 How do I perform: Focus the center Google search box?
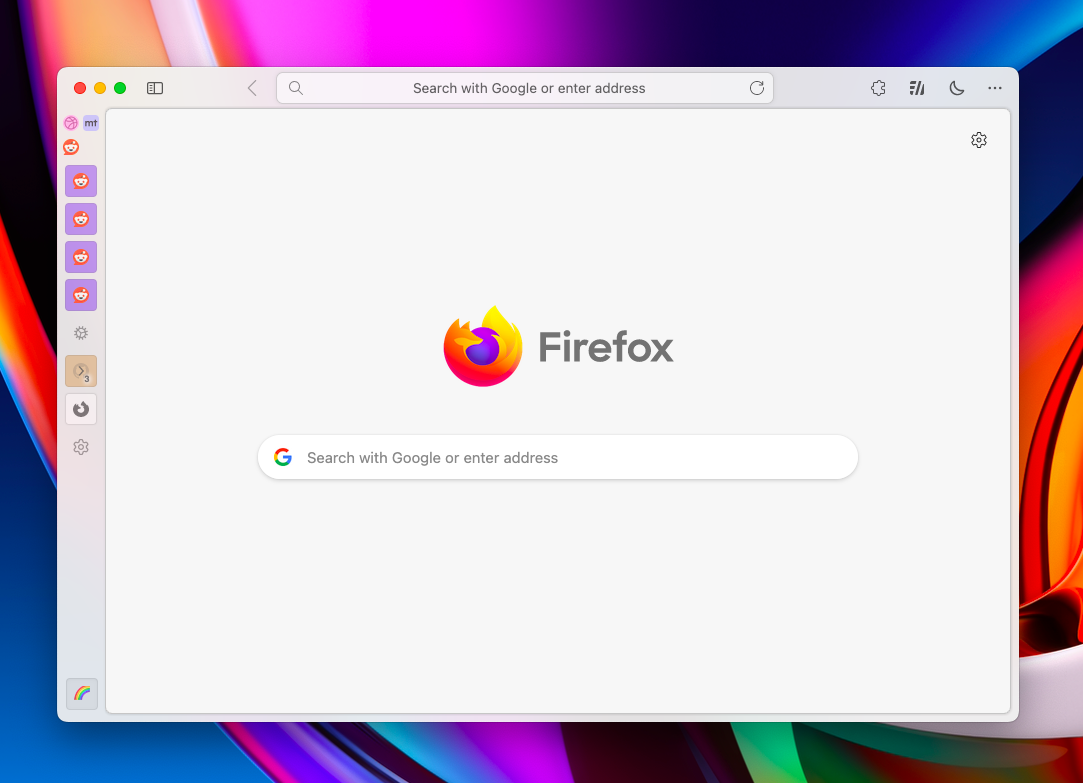[558, 457]
